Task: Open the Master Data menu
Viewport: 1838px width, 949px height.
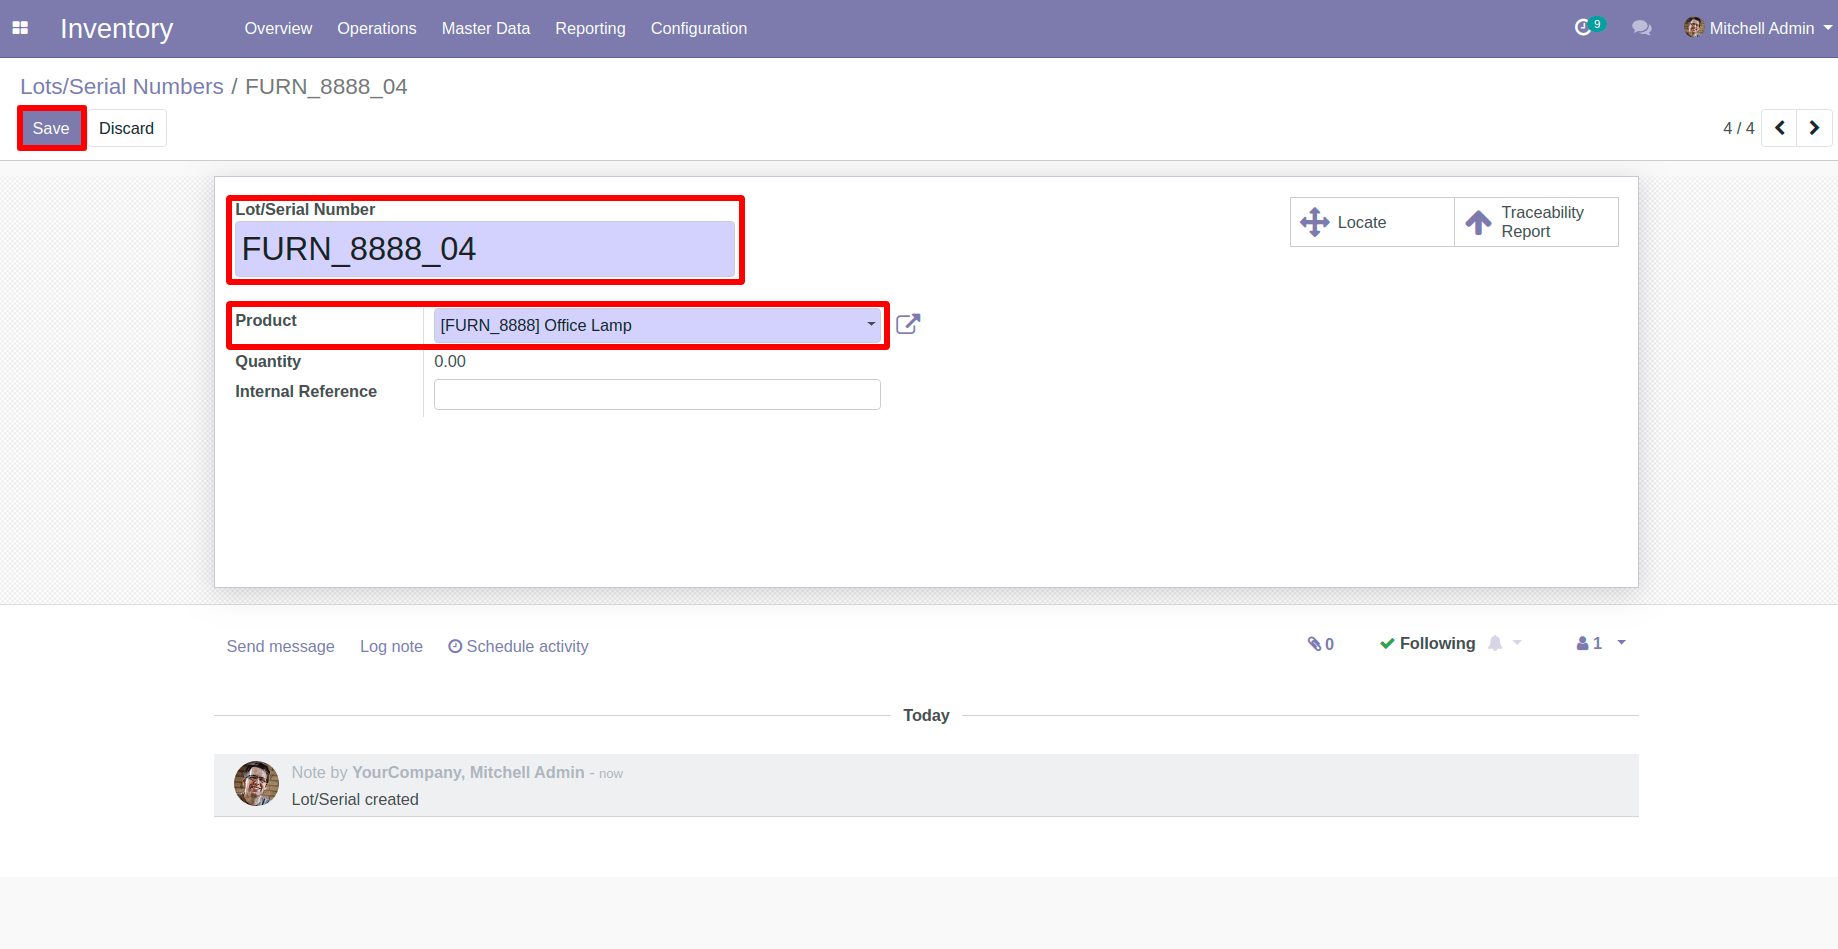Action: (x=486, y=28)
